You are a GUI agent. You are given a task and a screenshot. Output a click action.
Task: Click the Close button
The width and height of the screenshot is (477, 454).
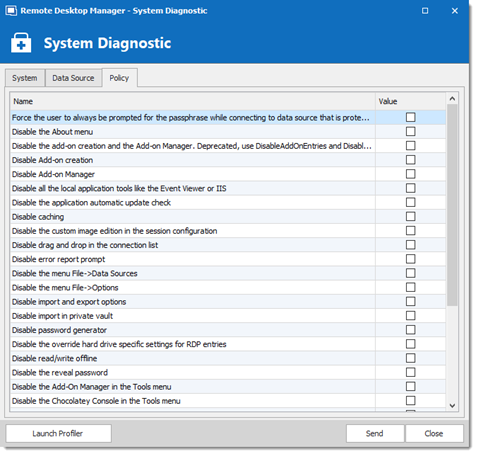pos(434,433)
